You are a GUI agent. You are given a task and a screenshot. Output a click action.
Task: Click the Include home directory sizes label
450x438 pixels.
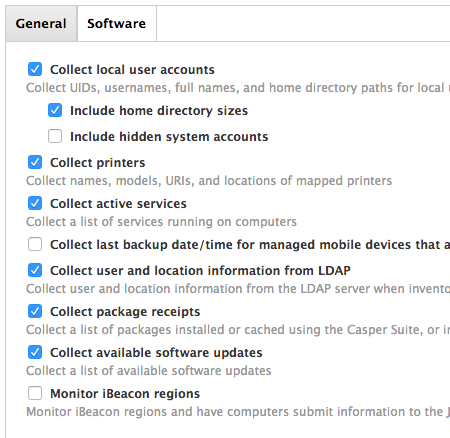click(x=159, y=111)
